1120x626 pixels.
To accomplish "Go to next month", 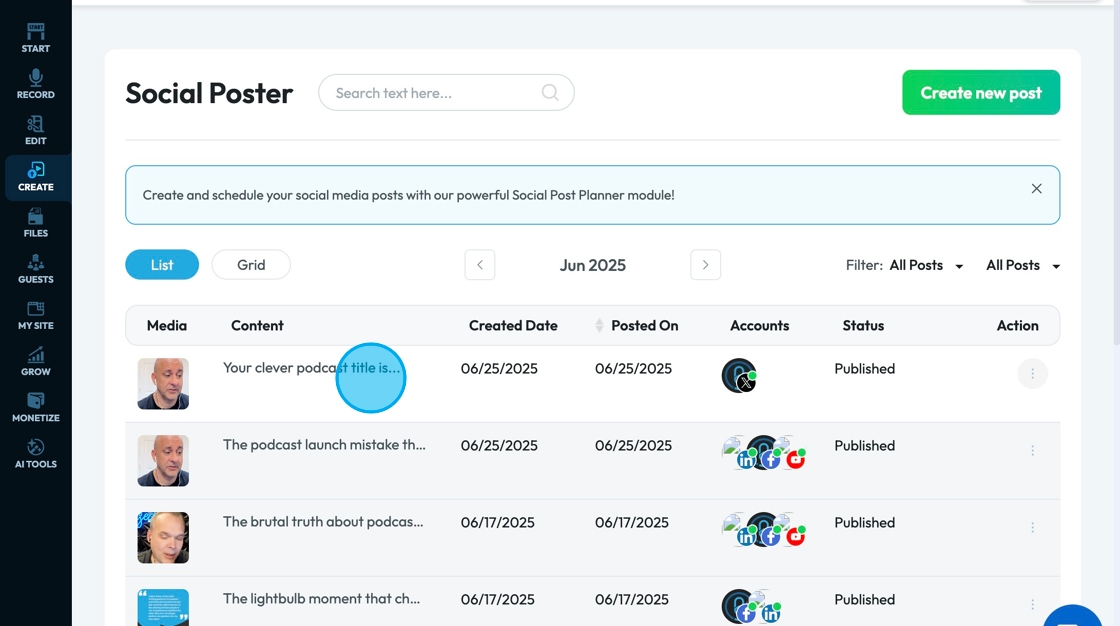I will coord(706,264).
